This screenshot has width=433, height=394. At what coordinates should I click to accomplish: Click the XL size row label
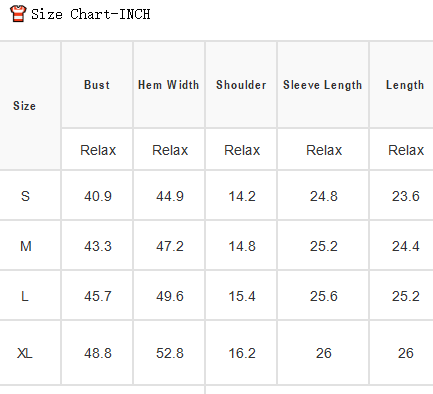(x=25, y=353)
